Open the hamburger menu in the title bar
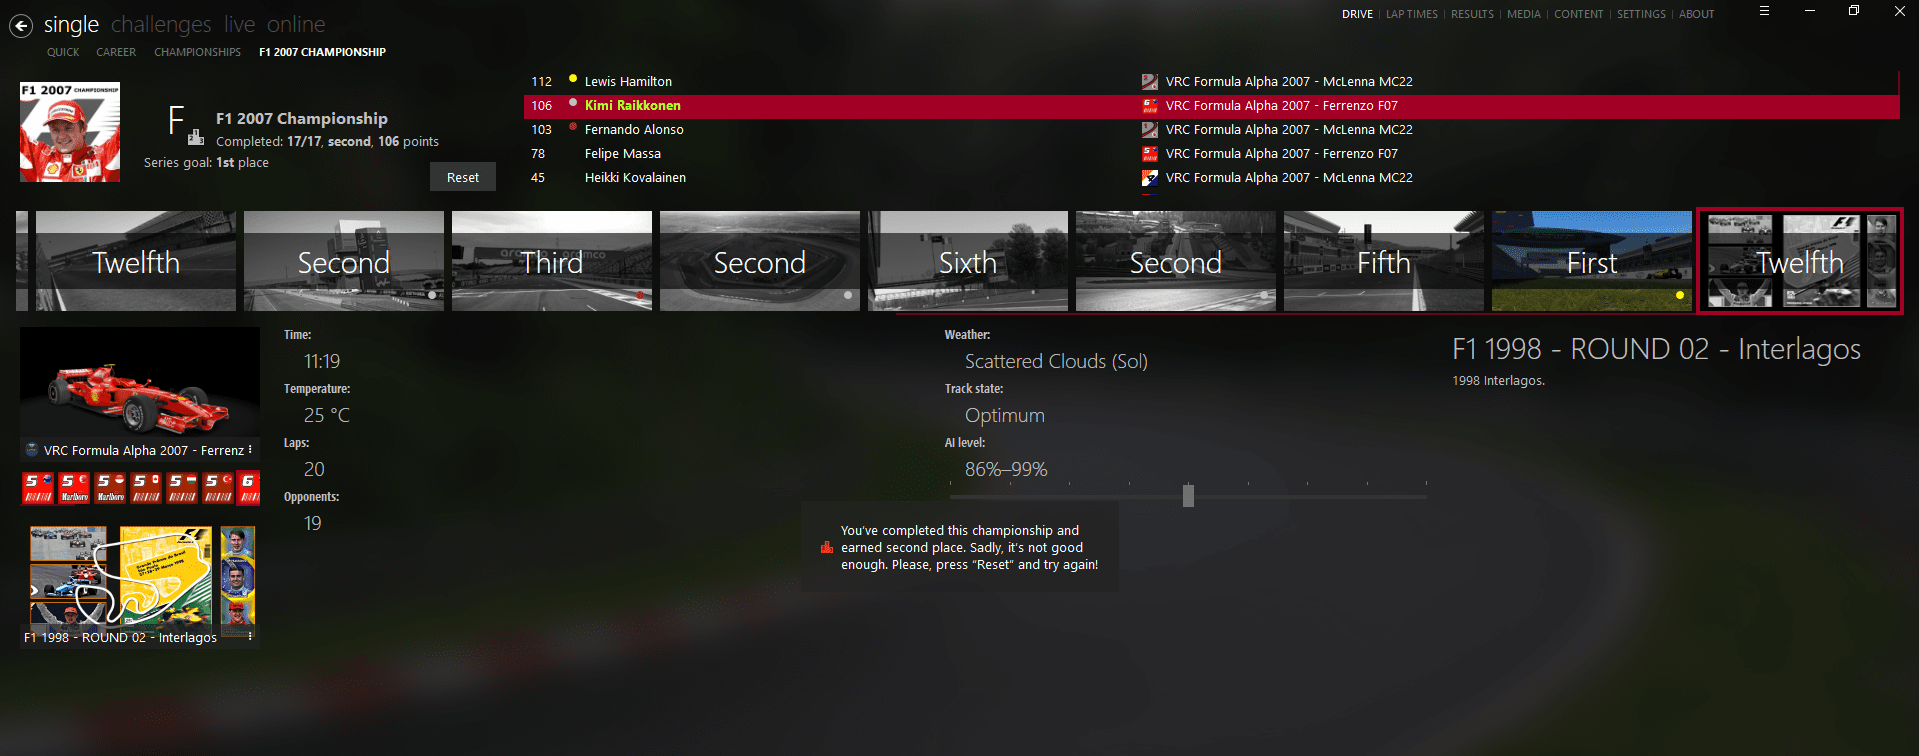This screenshot has width=1919, height=756. pos(1765,11)
